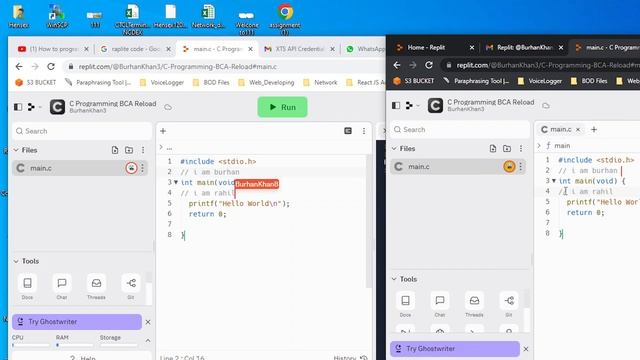Open VoiceLogger bookmark in right browser

point(540,81)
